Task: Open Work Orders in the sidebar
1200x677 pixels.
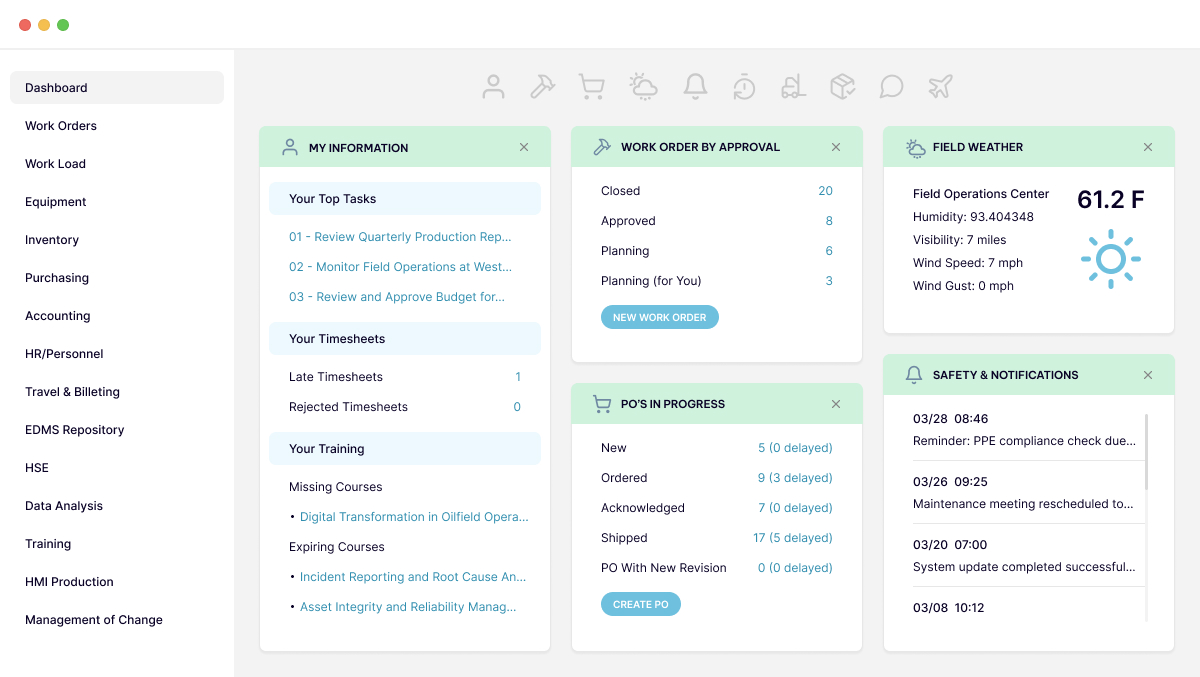Action: pos(61,126)
